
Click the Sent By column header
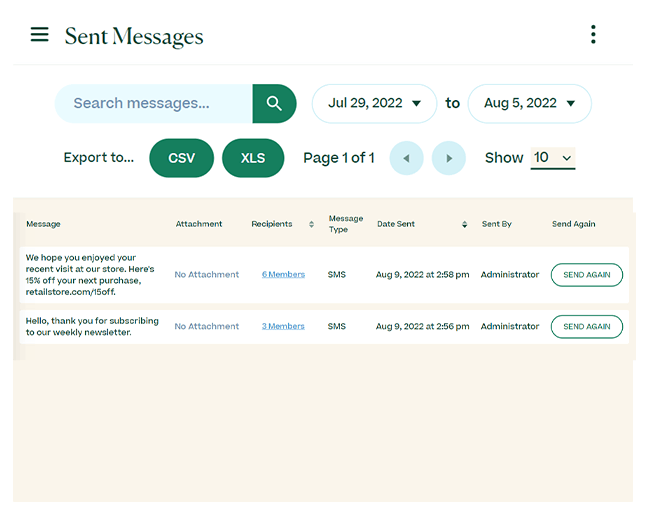click(x=497, y=224)
